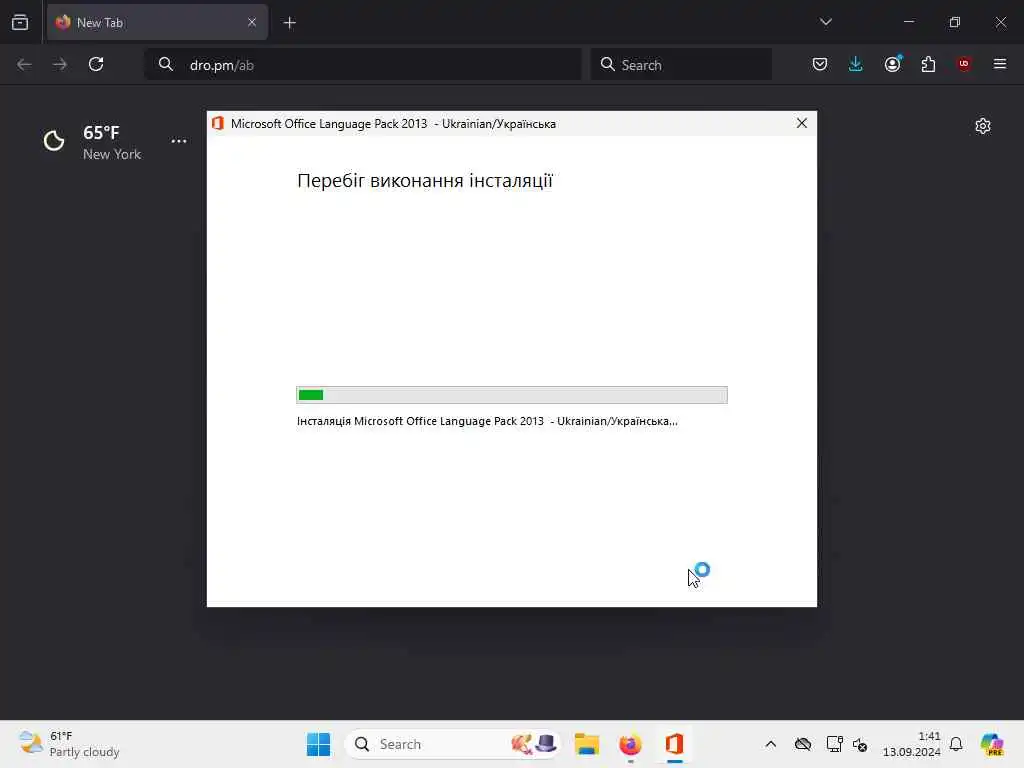The image size is (1024, 768).
Task: Open the taskbar weather widget
Action: (x=69, y=744)
